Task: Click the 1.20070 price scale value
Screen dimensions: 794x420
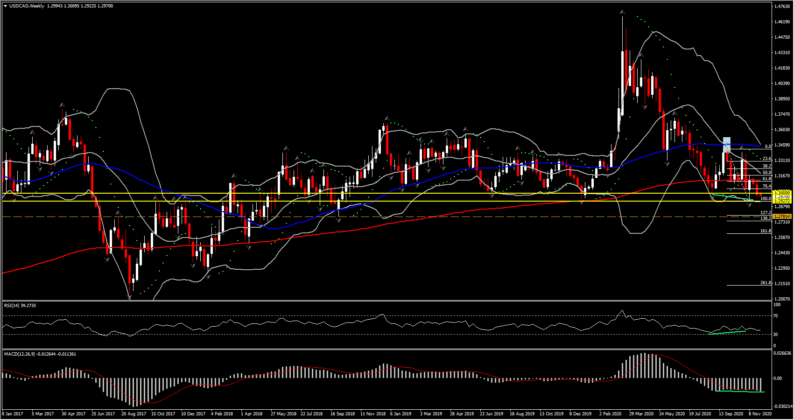Action: click(782, 299)
